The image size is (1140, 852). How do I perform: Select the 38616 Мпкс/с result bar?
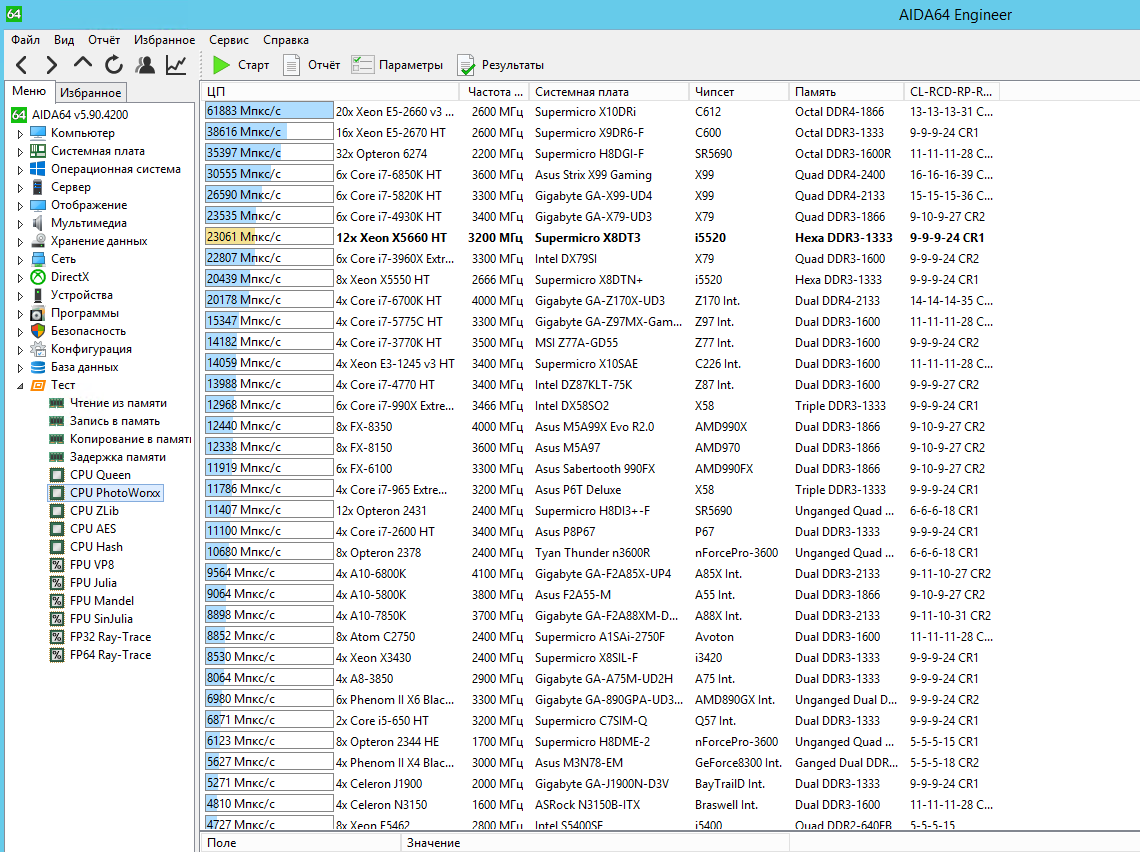pos(269,132)
